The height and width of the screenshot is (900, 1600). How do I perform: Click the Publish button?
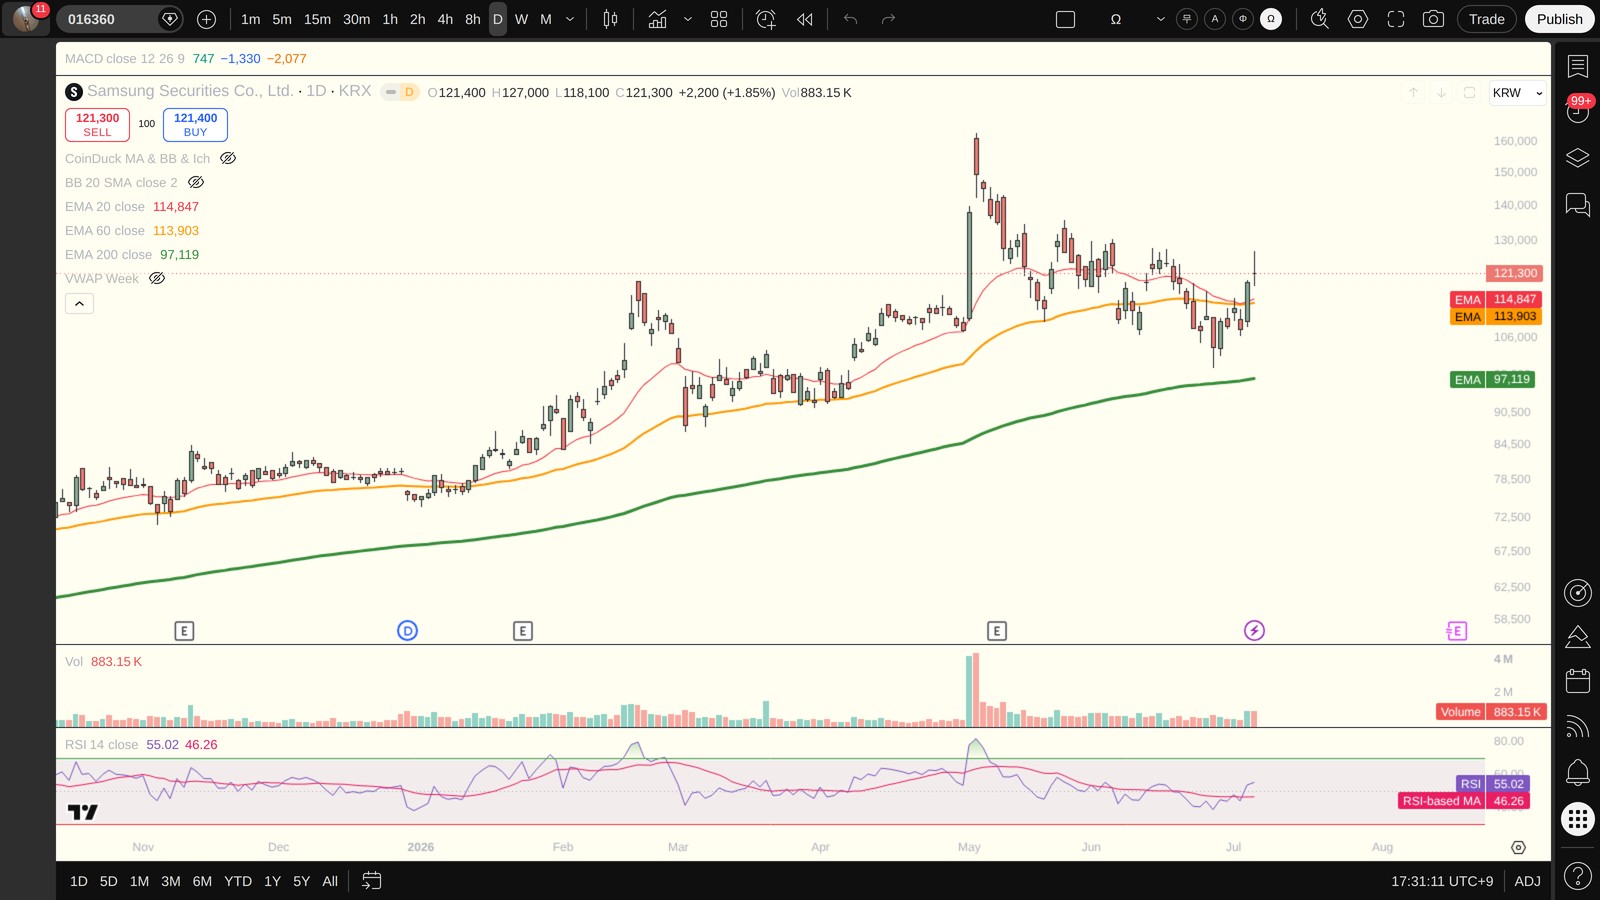point(1559,19)
